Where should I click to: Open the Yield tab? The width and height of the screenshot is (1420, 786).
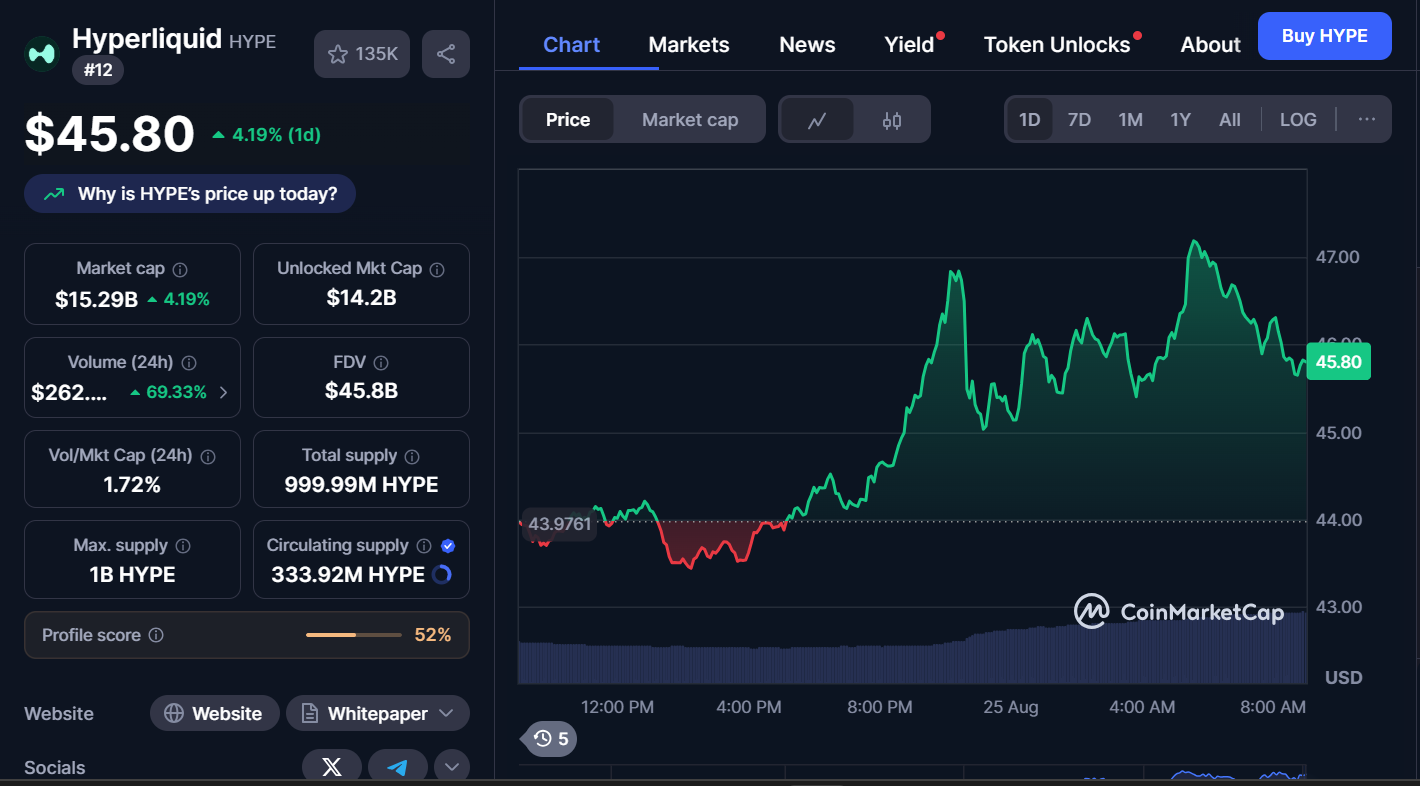[x=910, y=45]
